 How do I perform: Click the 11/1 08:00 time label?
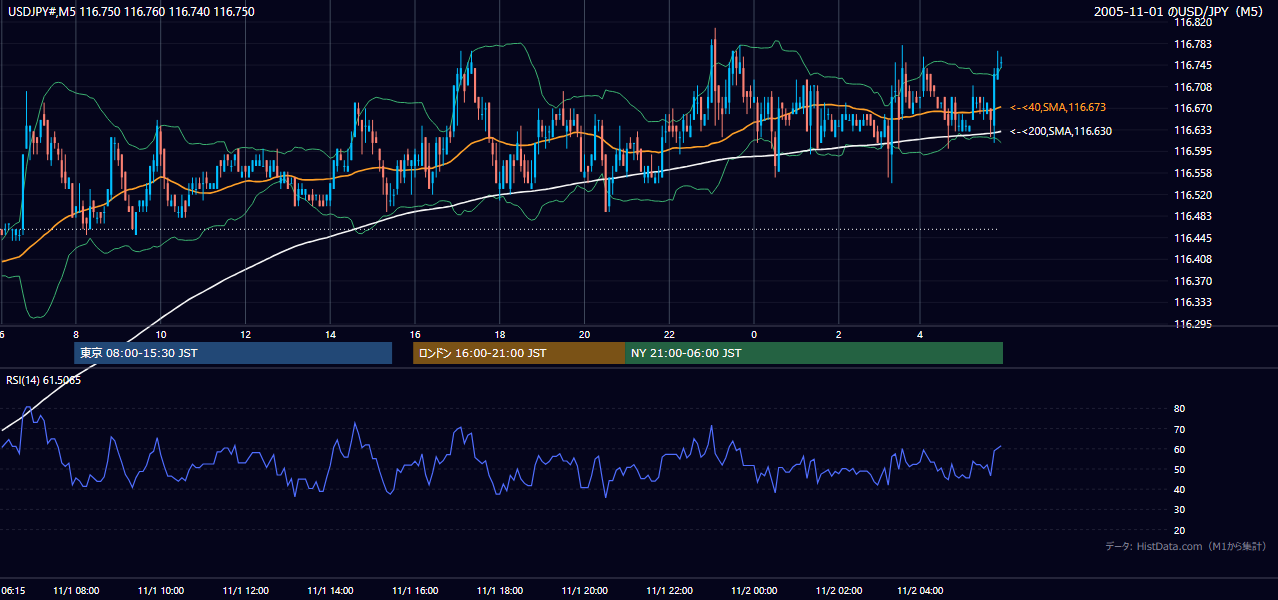(x=76, y=591)
